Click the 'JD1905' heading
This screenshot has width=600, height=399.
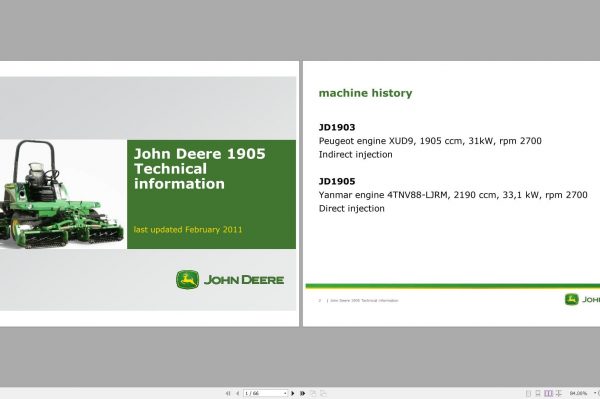337,181
